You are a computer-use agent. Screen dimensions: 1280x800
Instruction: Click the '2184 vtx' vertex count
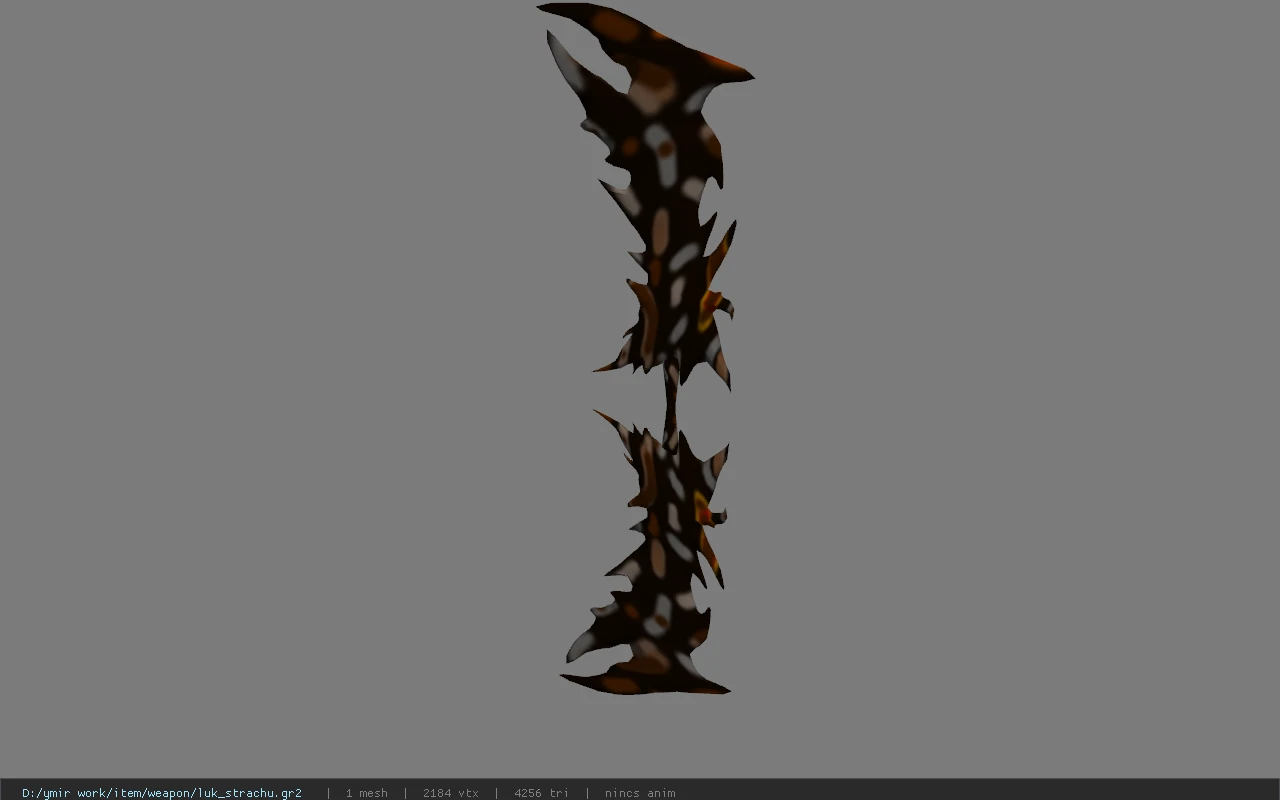450,793
